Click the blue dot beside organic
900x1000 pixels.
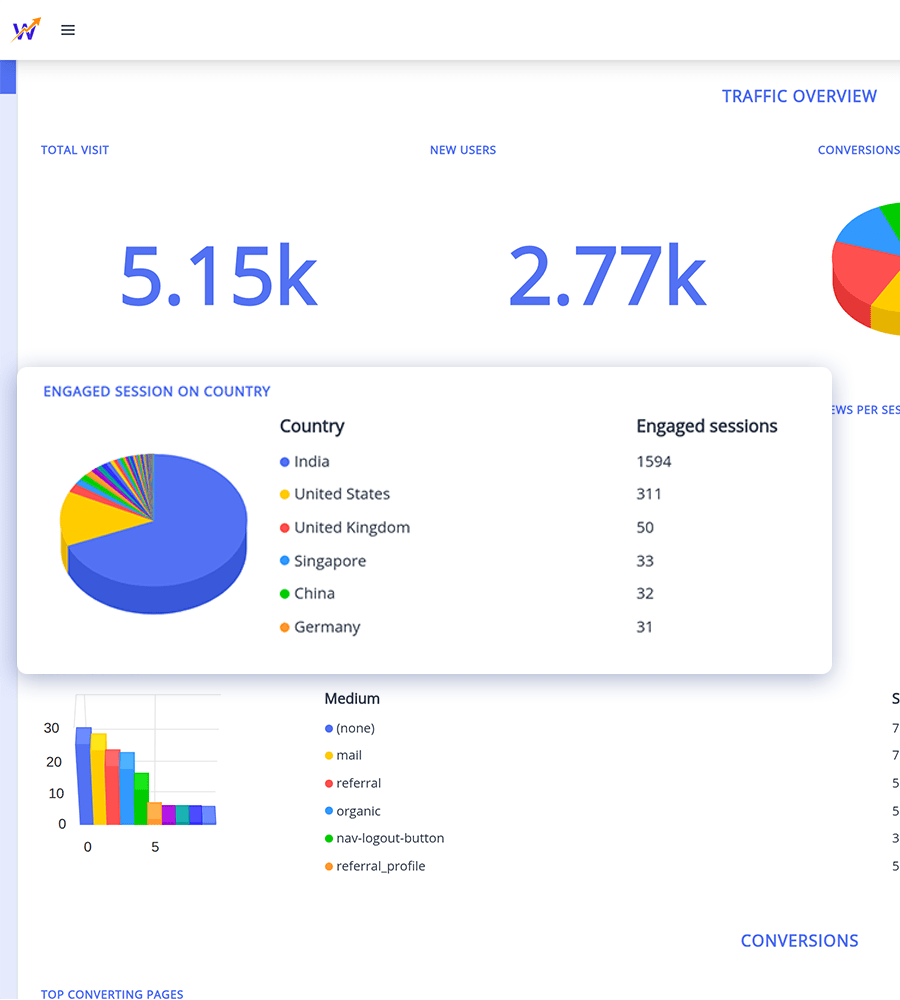[x=328, y=810]
